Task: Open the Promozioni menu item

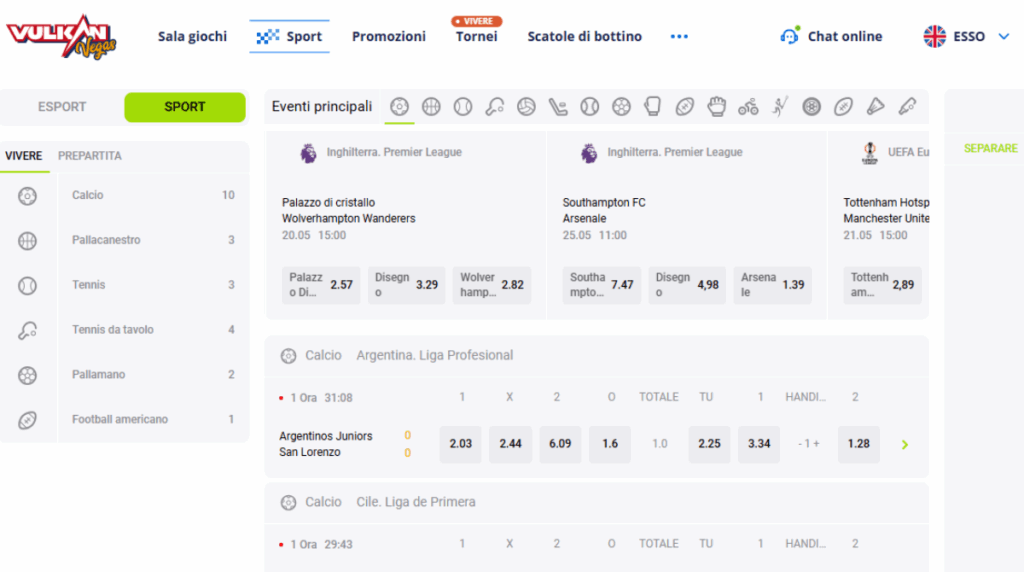Action: pyautogui.click(x=389, y=37)
